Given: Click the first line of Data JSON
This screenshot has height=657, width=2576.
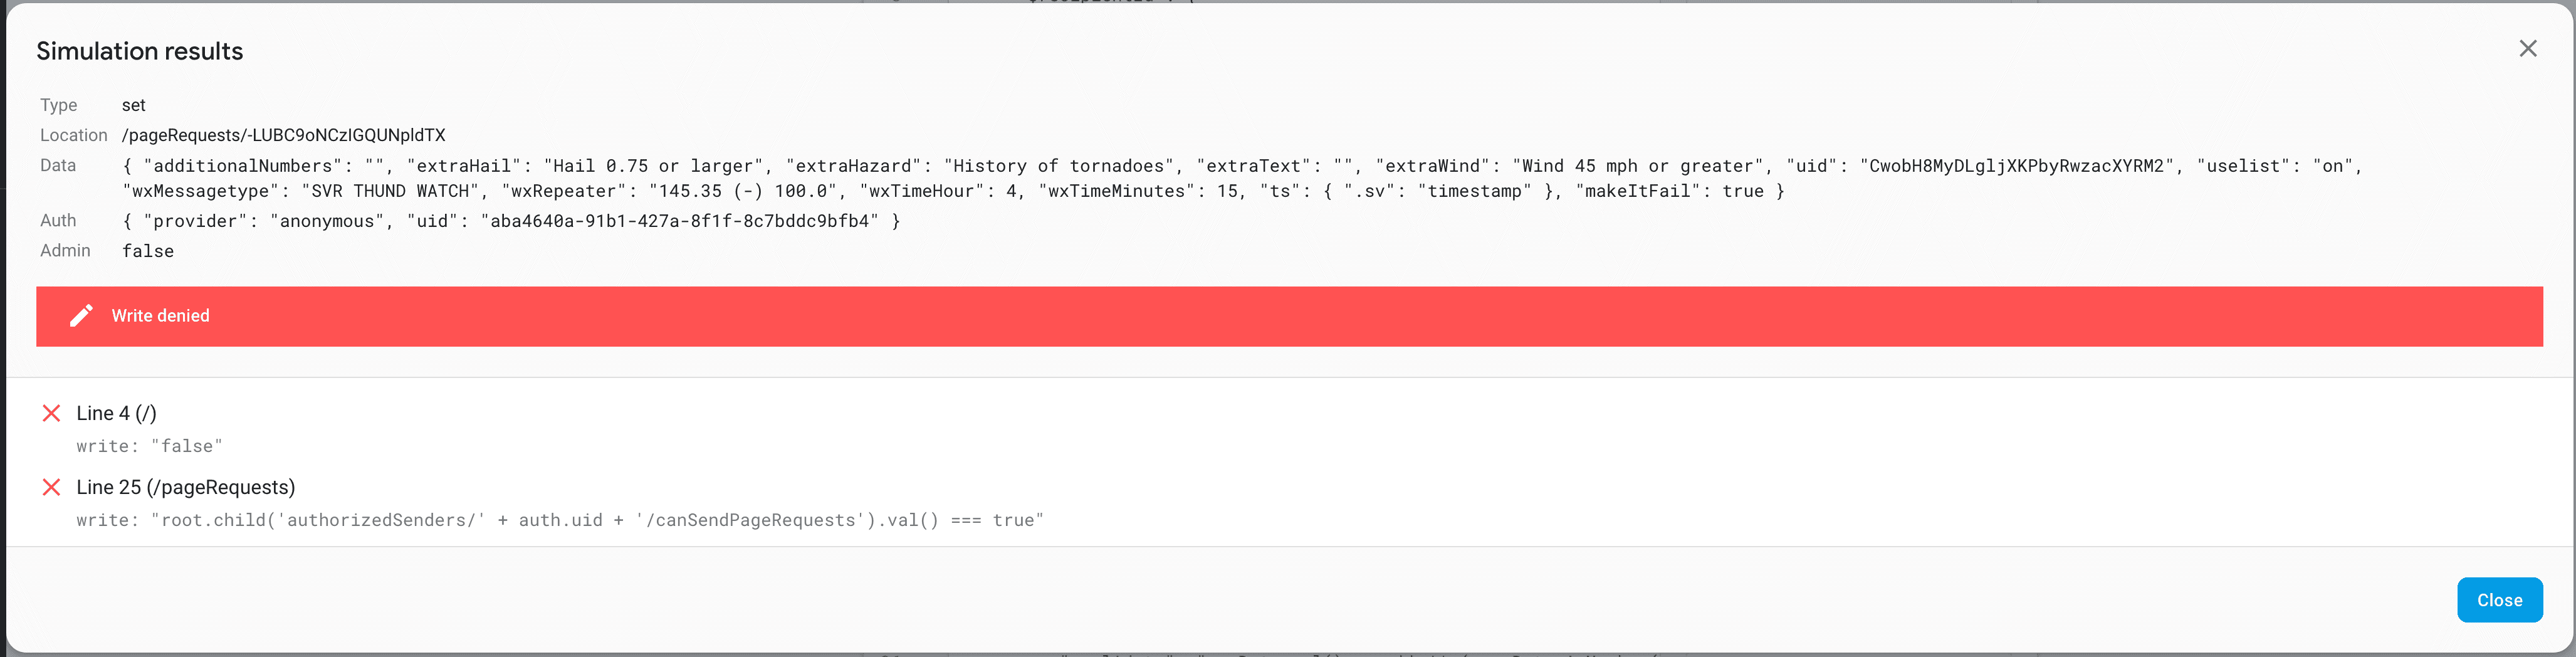Looking at the screenshot, I should 1242,166.
